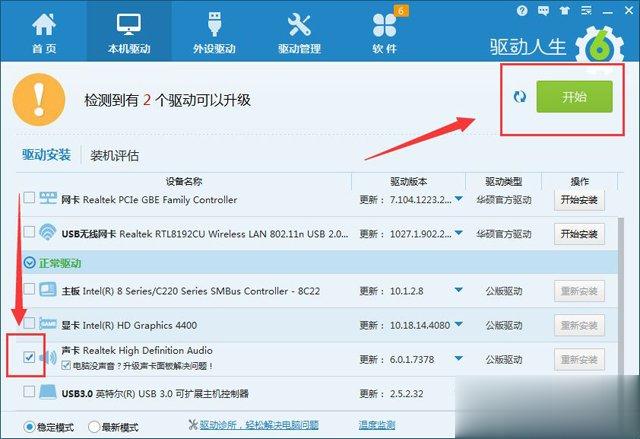Click 开始安装 for USB无线网卡
This screenshot has width=640, height=439.
(579, 234)
